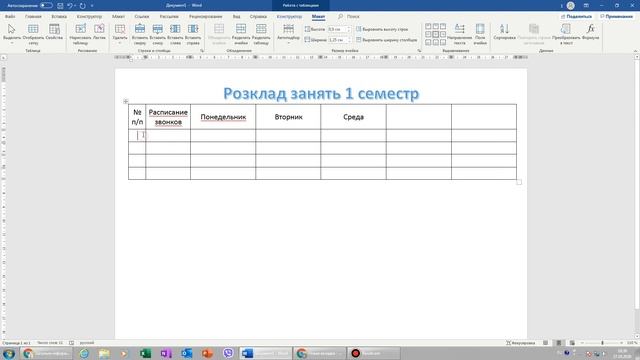This screenshot has width=640, height=360.
Task: Select the table Eraser (Ластик) tool
Action: 99,32
